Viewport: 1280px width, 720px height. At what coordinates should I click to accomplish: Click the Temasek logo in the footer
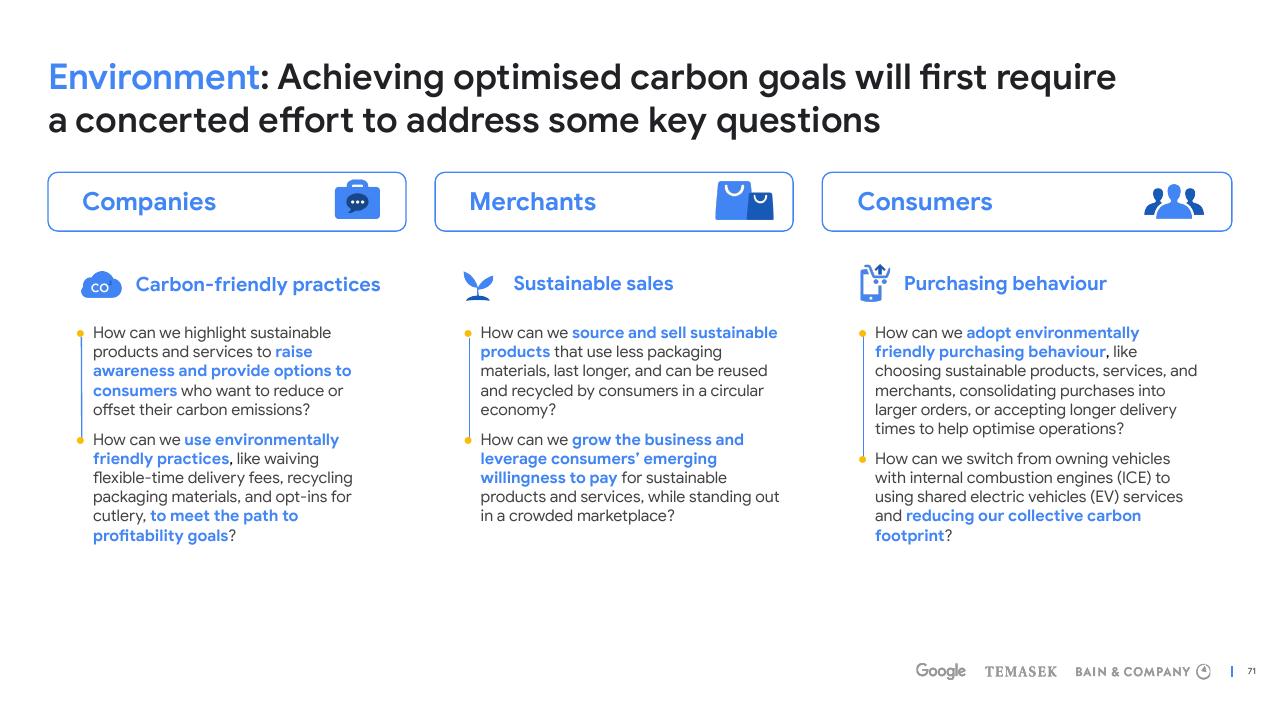click(x=1021, y=672)
